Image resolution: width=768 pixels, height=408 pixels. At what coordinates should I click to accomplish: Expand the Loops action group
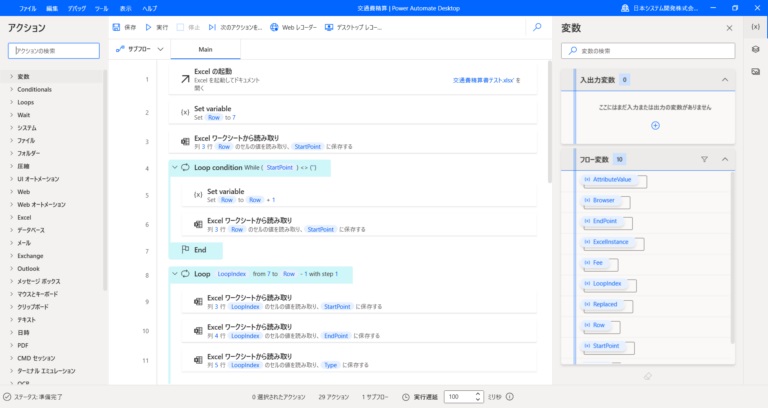click(x=12, y=102)
